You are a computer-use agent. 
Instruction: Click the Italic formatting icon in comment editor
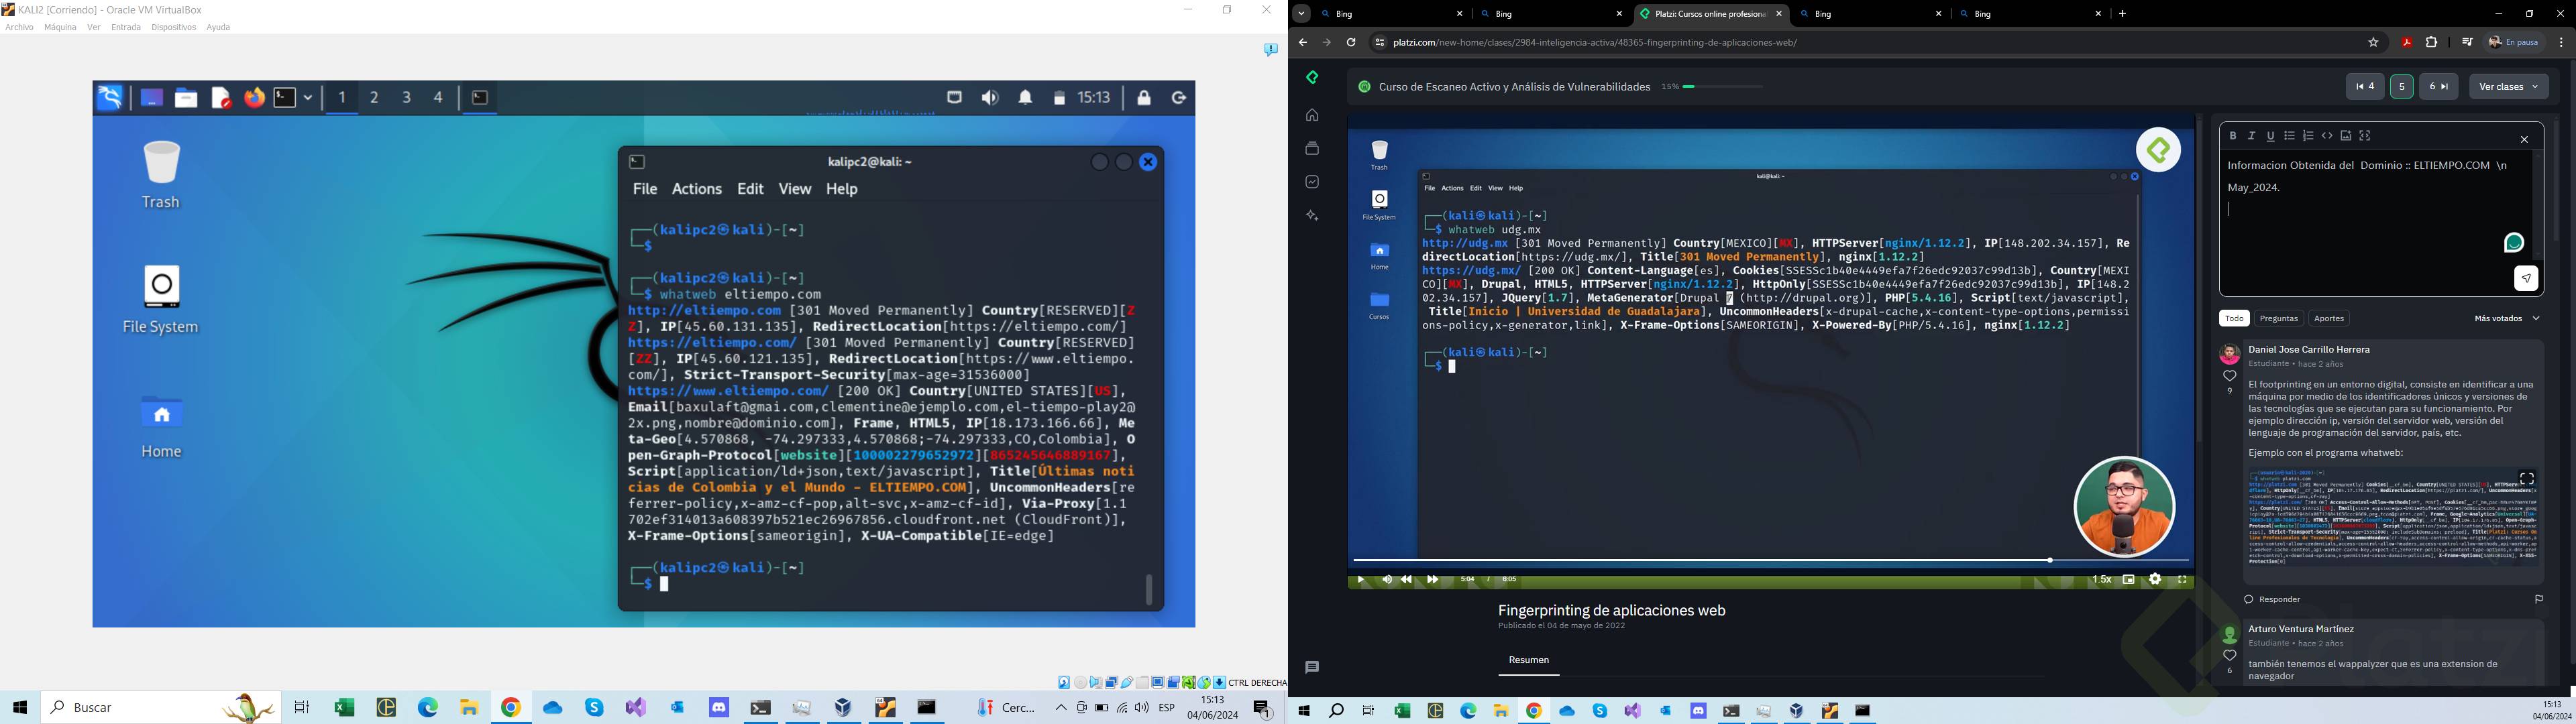click(x=2252, y=136)
